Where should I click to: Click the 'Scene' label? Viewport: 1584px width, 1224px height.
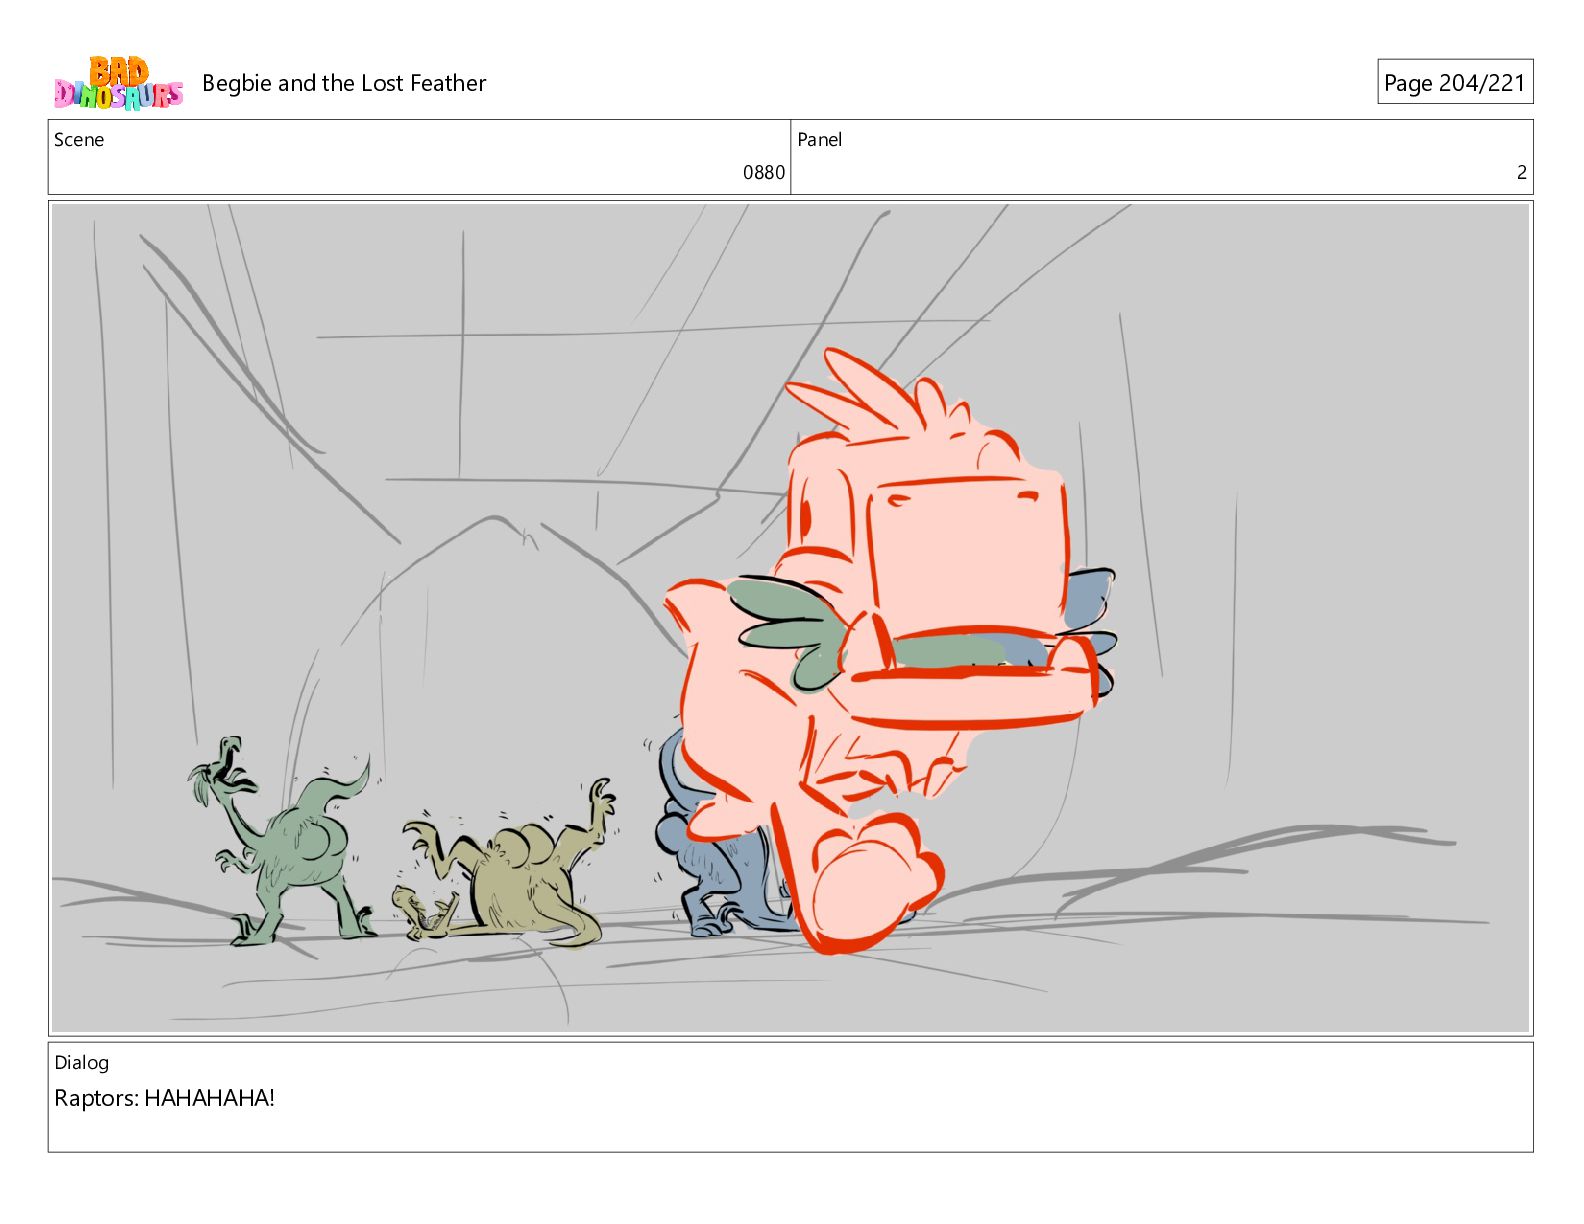(79, 140)
